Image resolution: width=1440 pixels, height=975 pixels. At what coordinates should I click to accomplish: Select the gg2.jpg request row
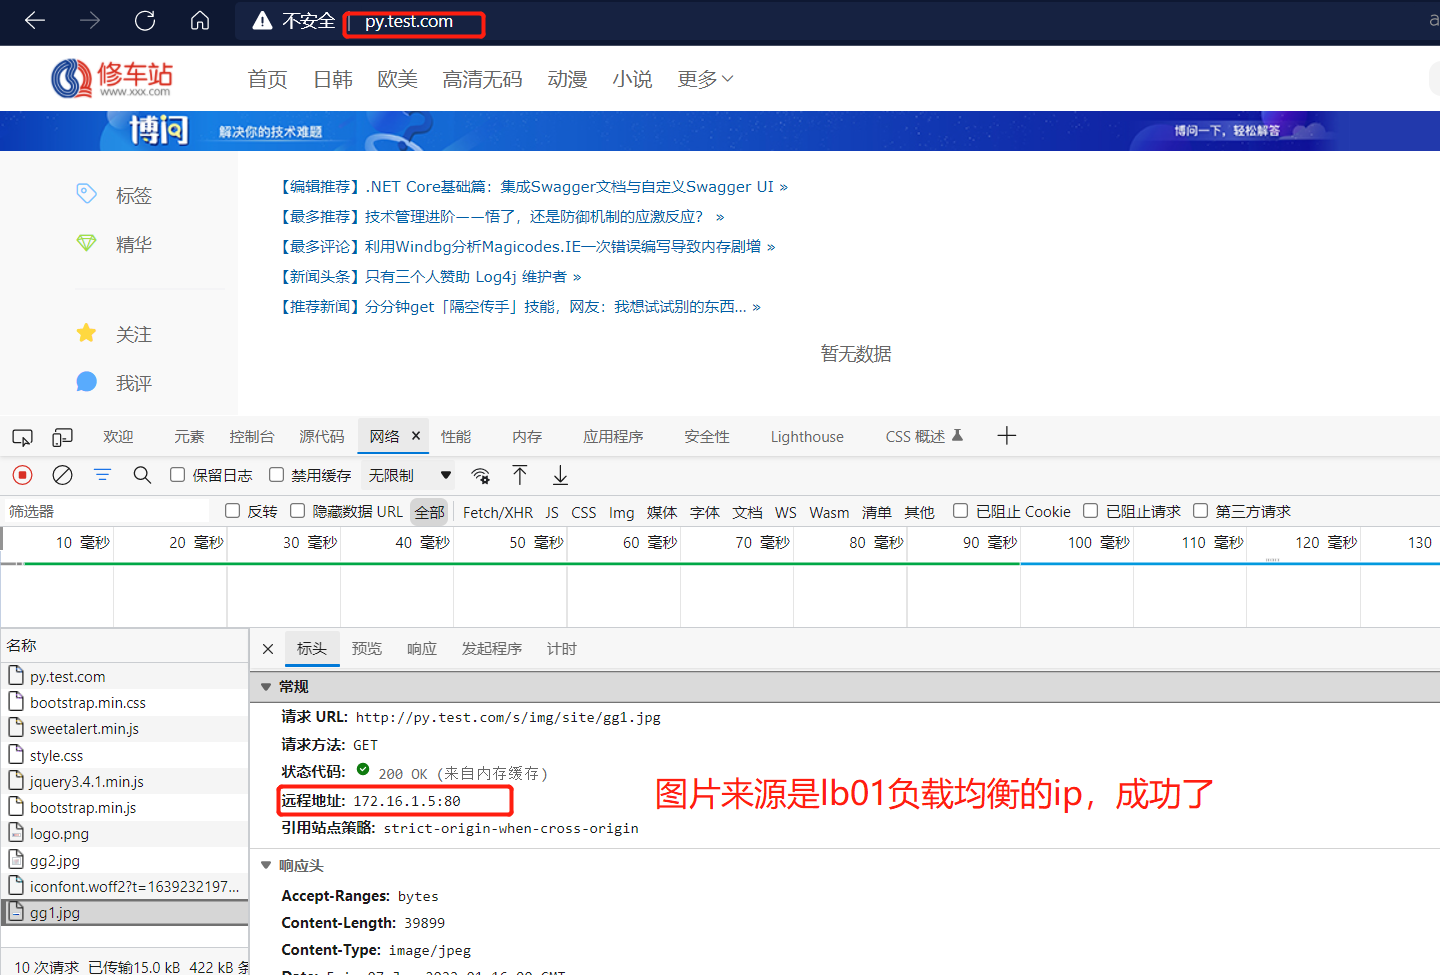point(124,860)
